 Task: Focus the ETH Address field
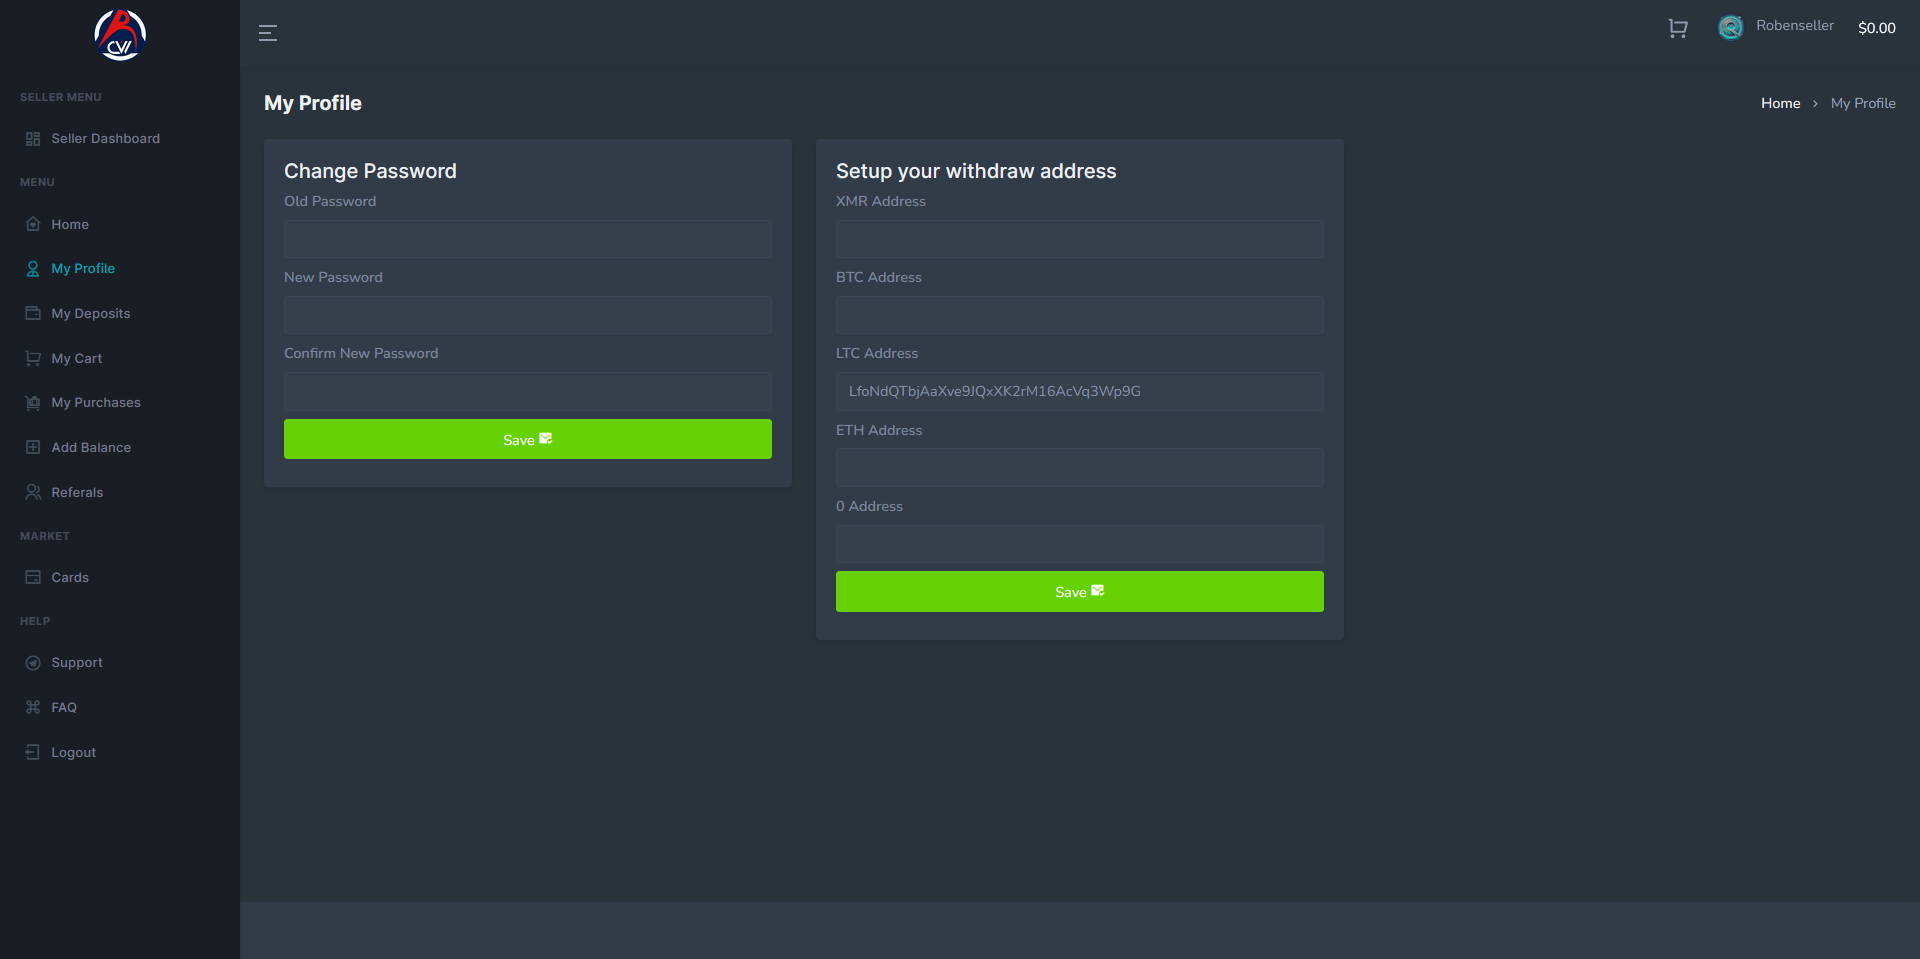(x=1080, y=467)
